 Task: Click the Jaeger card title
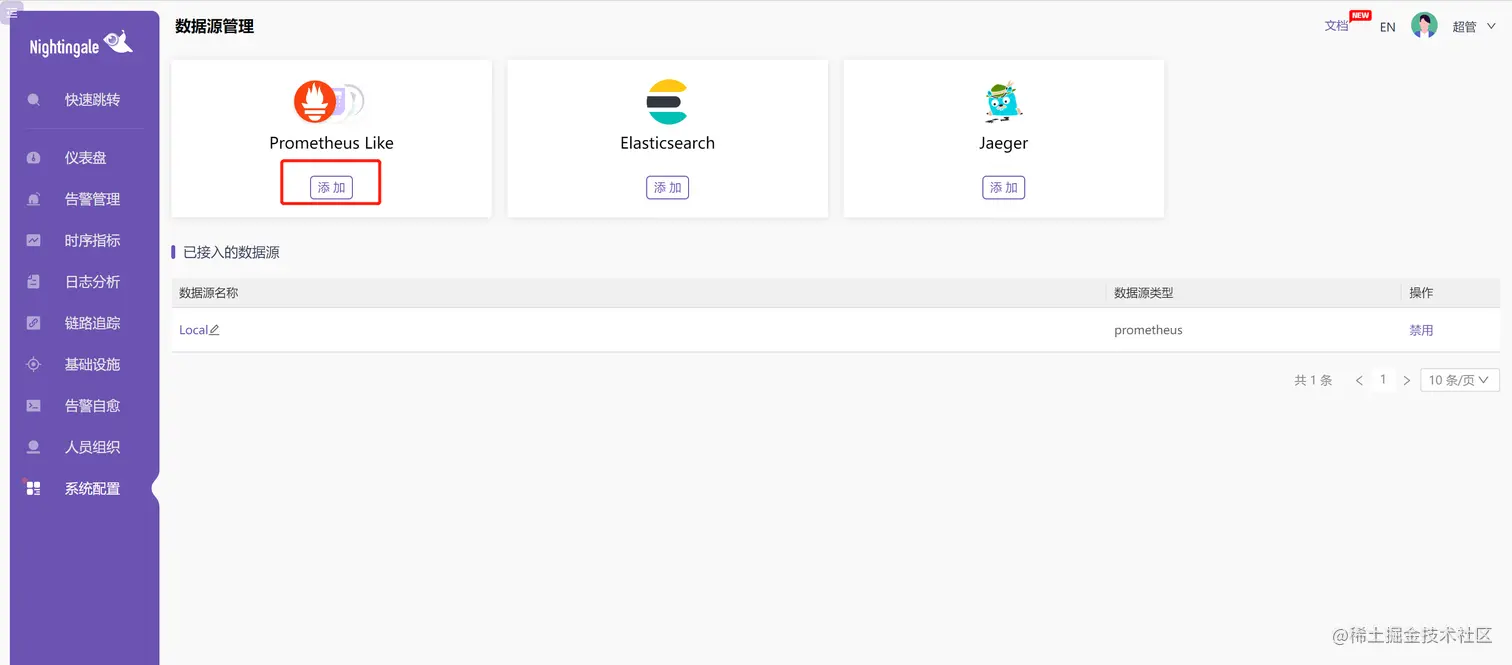[1003, 143]
